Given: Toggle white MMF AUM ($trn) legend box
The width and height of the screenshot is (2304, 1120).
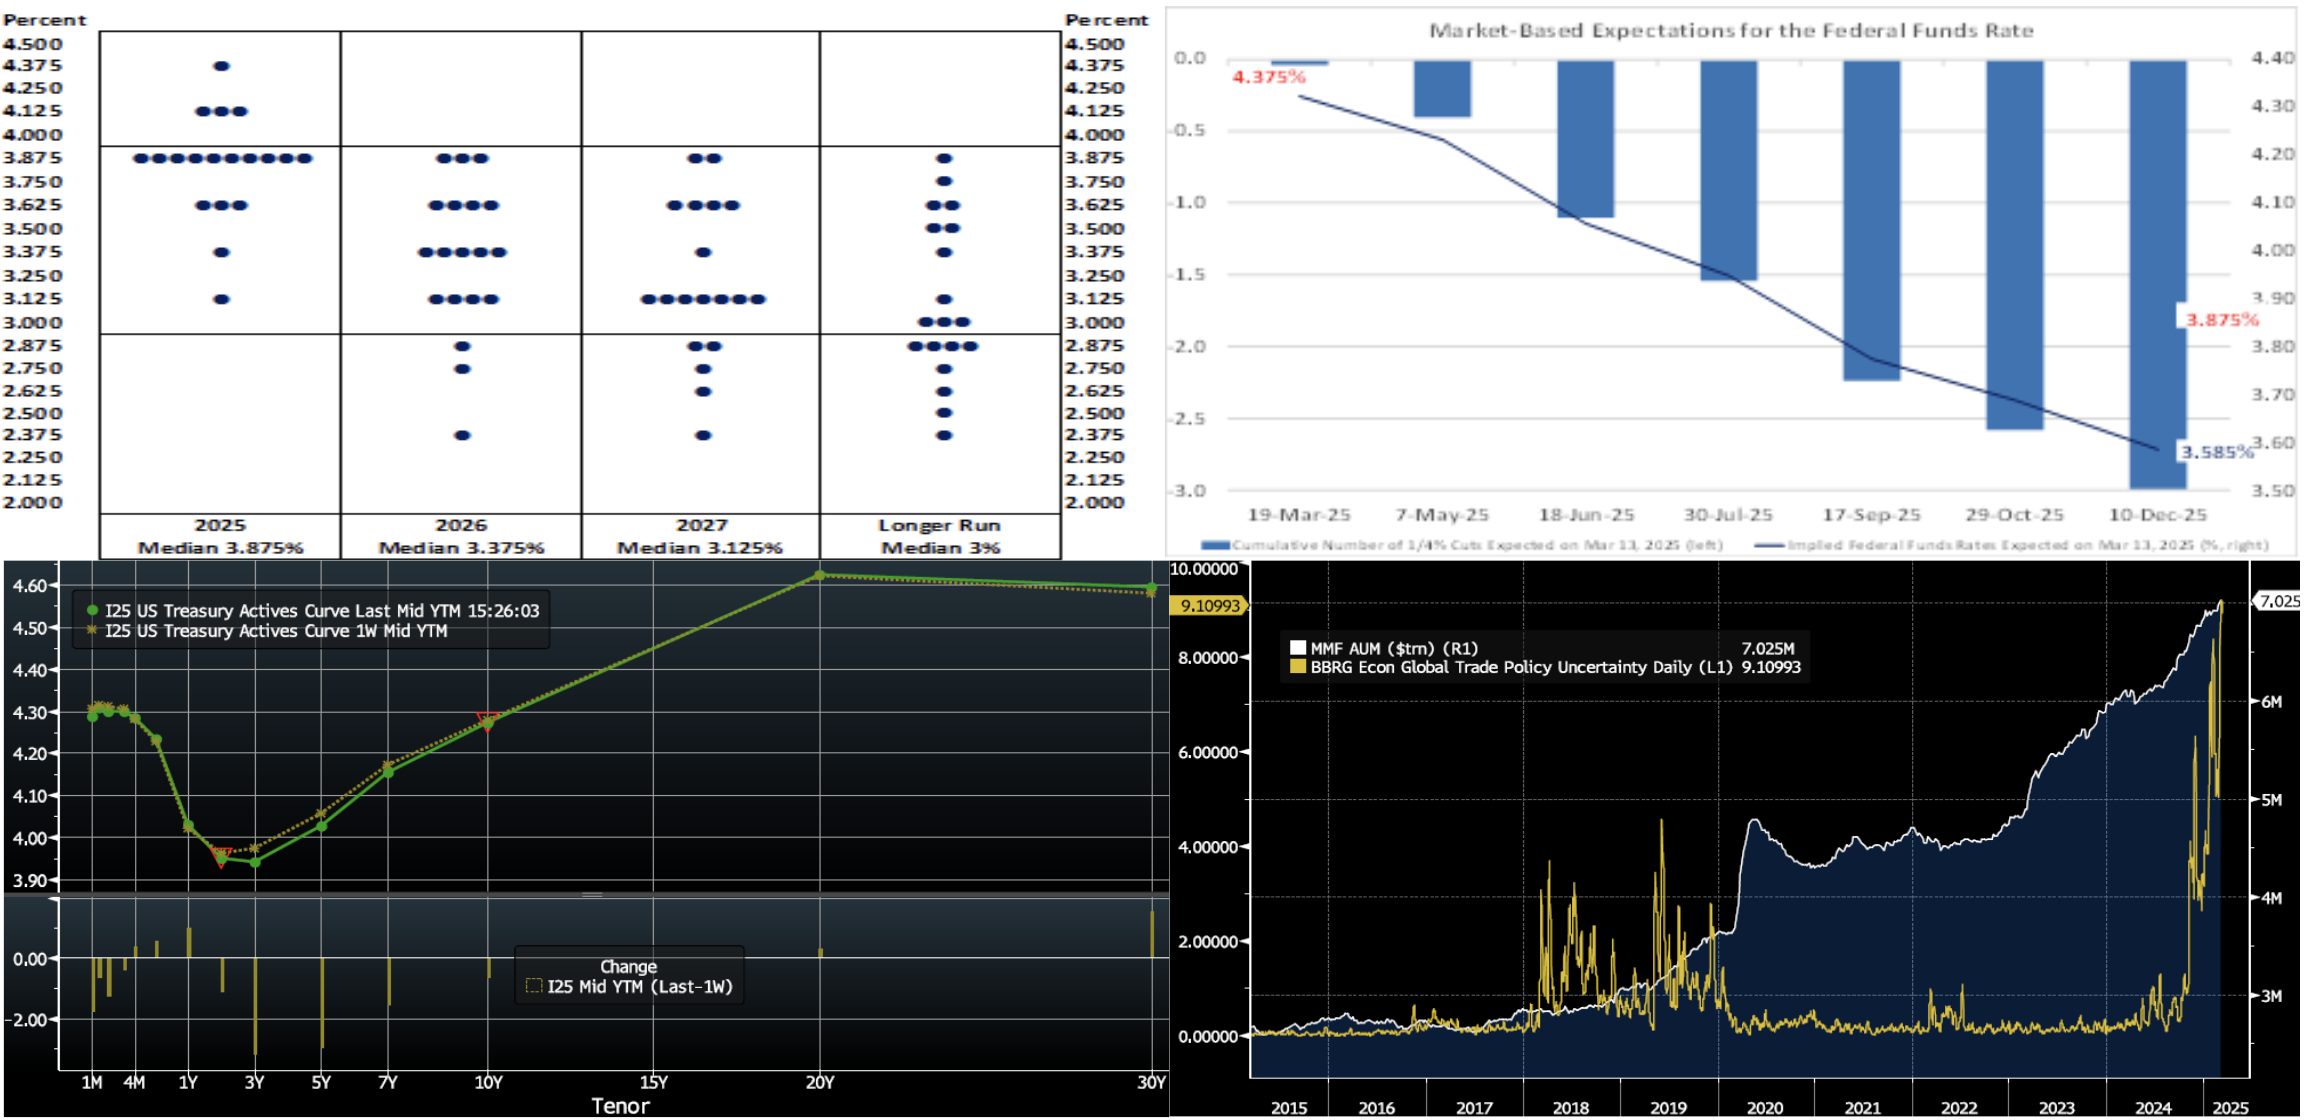Looking at the screenshot, I should [1298, 648].
